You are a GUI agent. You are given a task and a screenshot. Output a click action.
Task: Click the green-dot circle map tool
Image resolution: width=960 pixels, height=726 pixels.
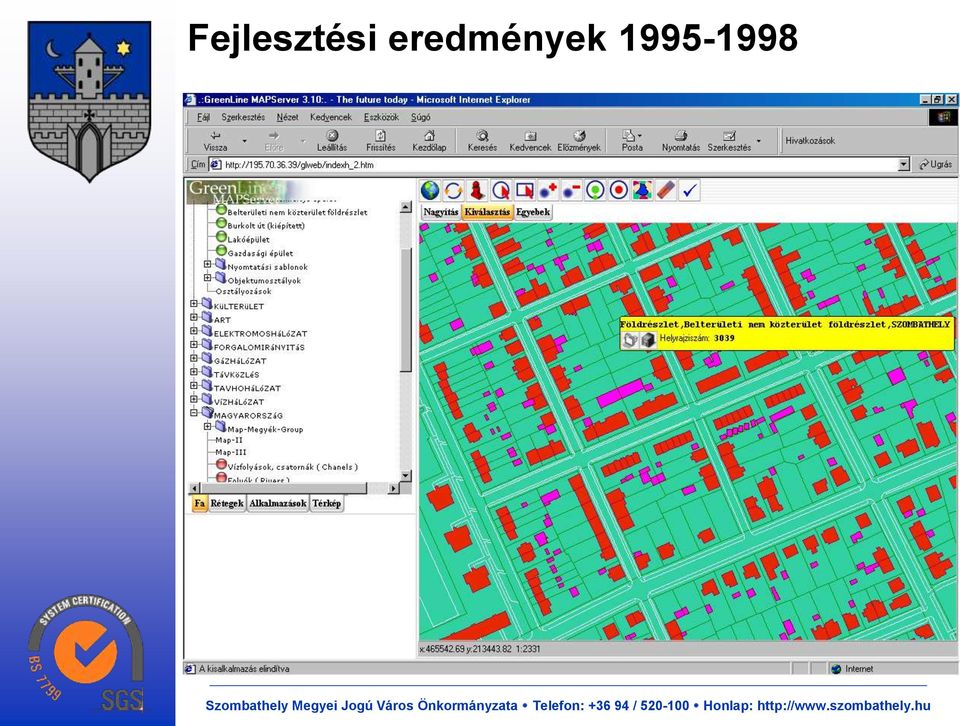tap(595, 190)
